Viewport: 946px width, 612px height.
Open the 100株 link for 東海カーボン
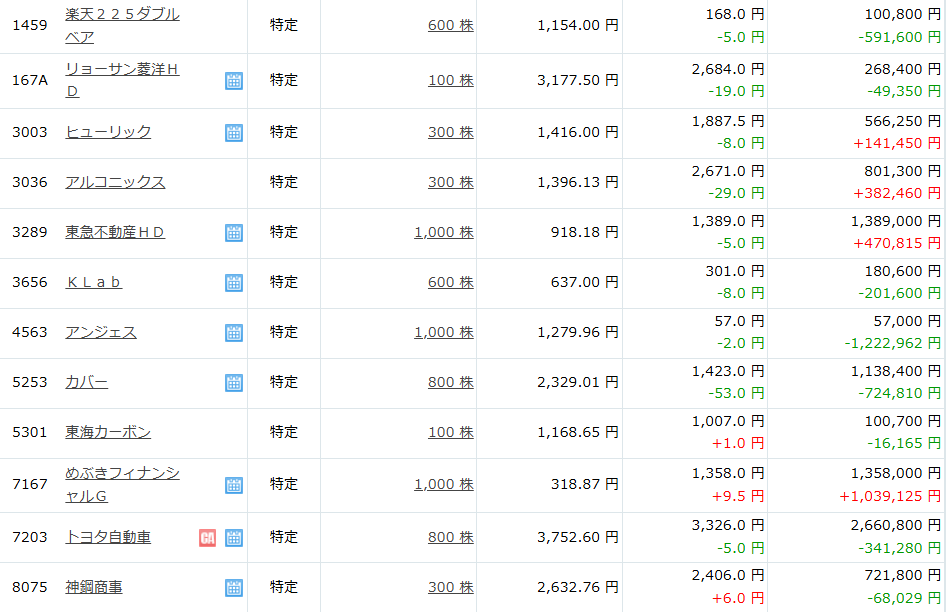(x=450, y=432)
